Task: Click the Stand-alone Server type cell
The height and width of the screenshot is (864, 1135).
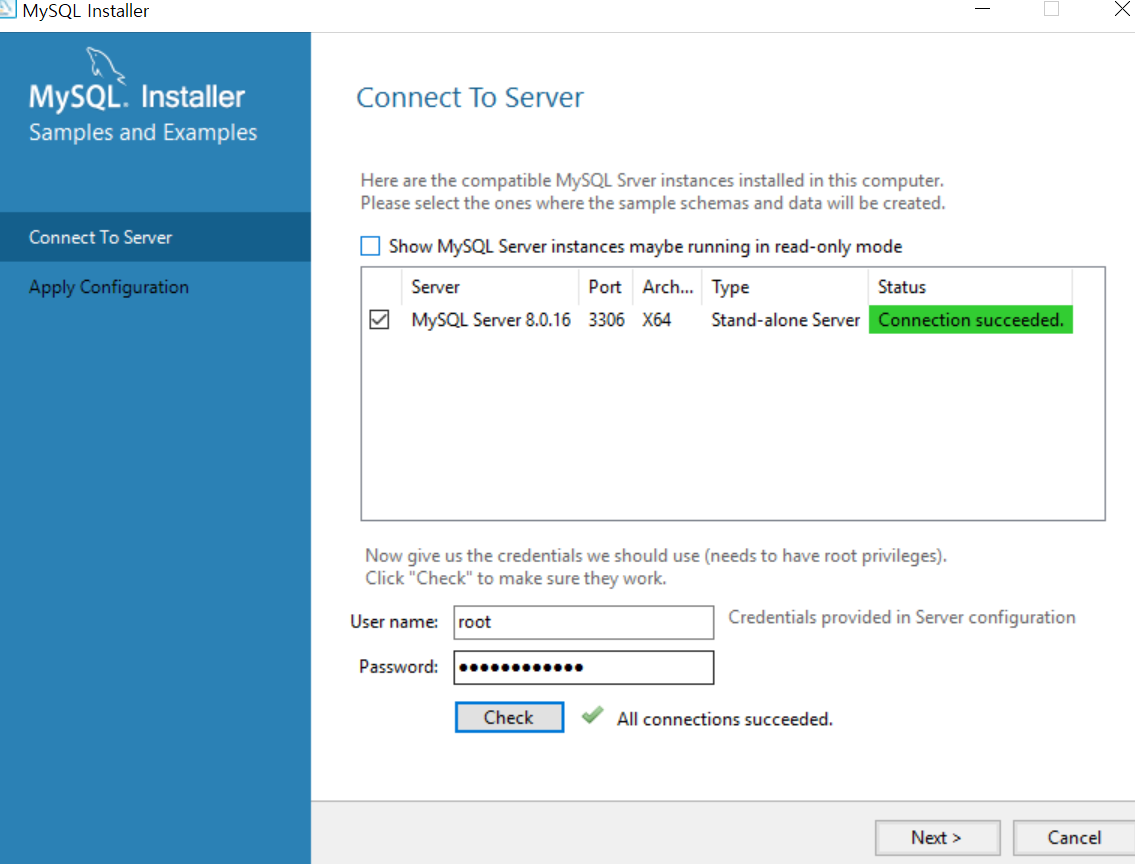Action: (x=785, y=320)
